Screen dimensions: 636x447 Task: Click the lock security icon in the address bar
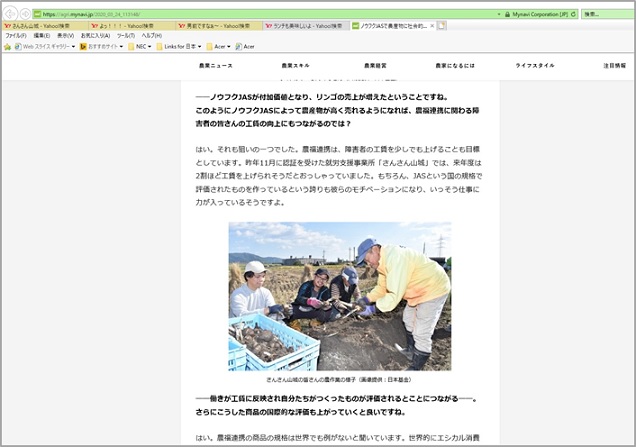click(507, 14)
